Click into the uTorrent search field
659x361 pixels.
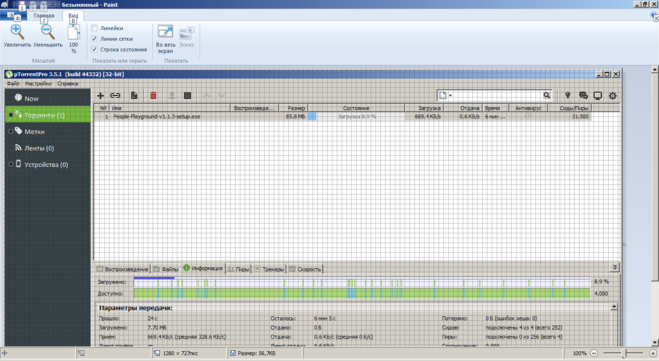[x=498, y=95]
